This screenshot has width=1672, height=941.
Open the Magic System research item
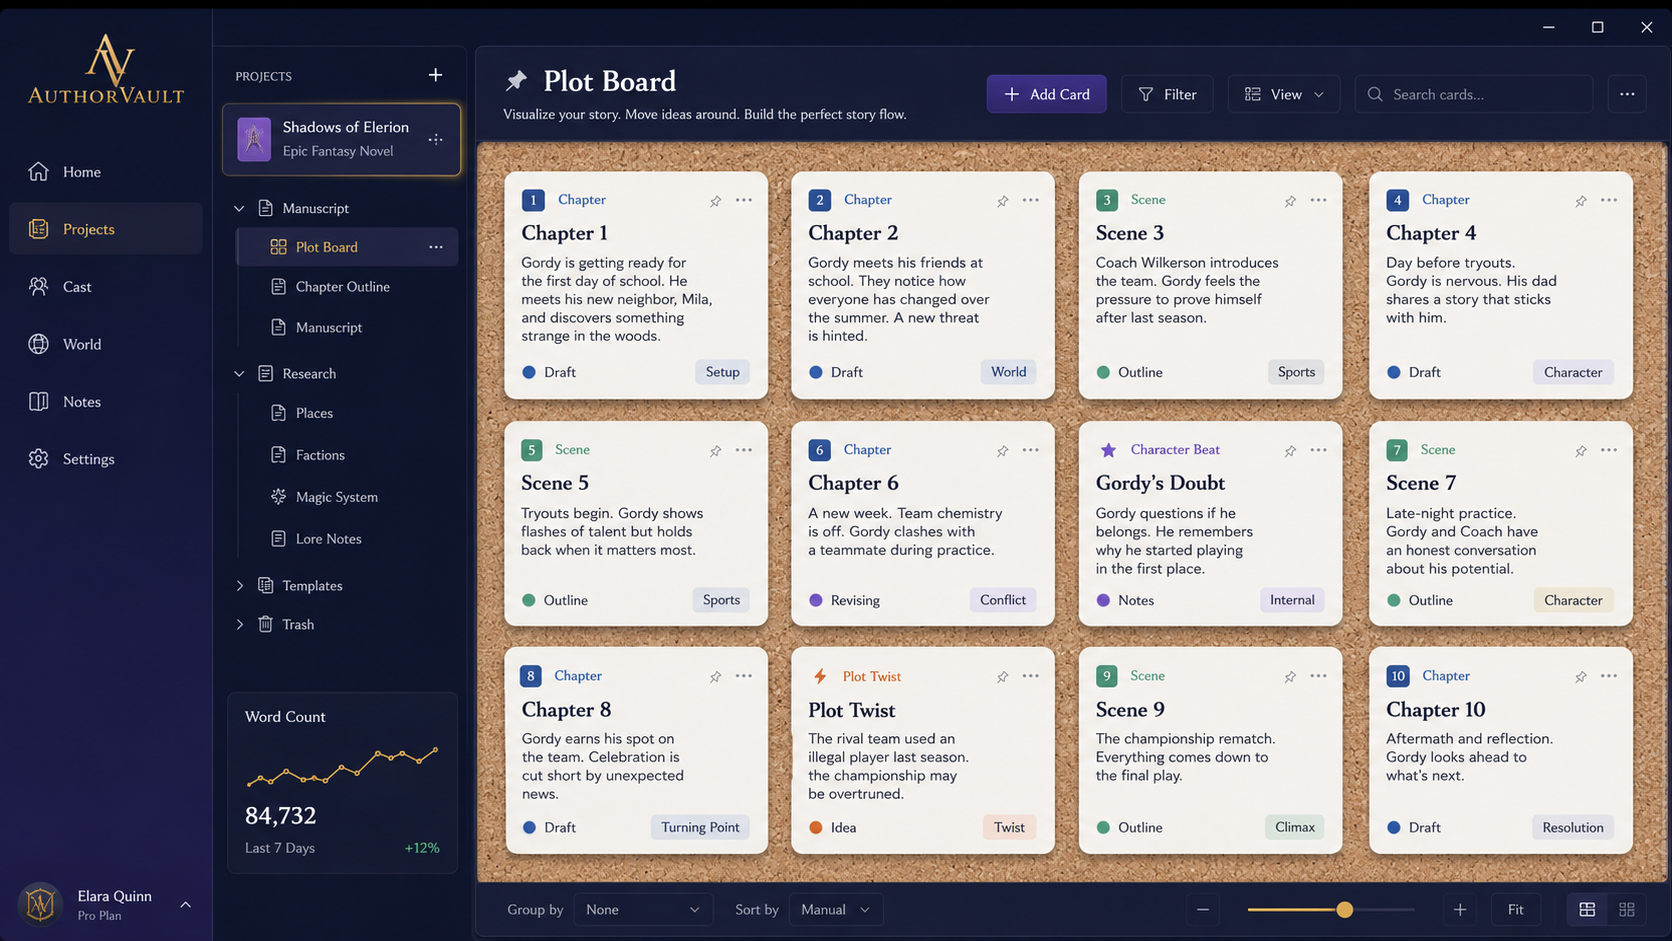336,497
